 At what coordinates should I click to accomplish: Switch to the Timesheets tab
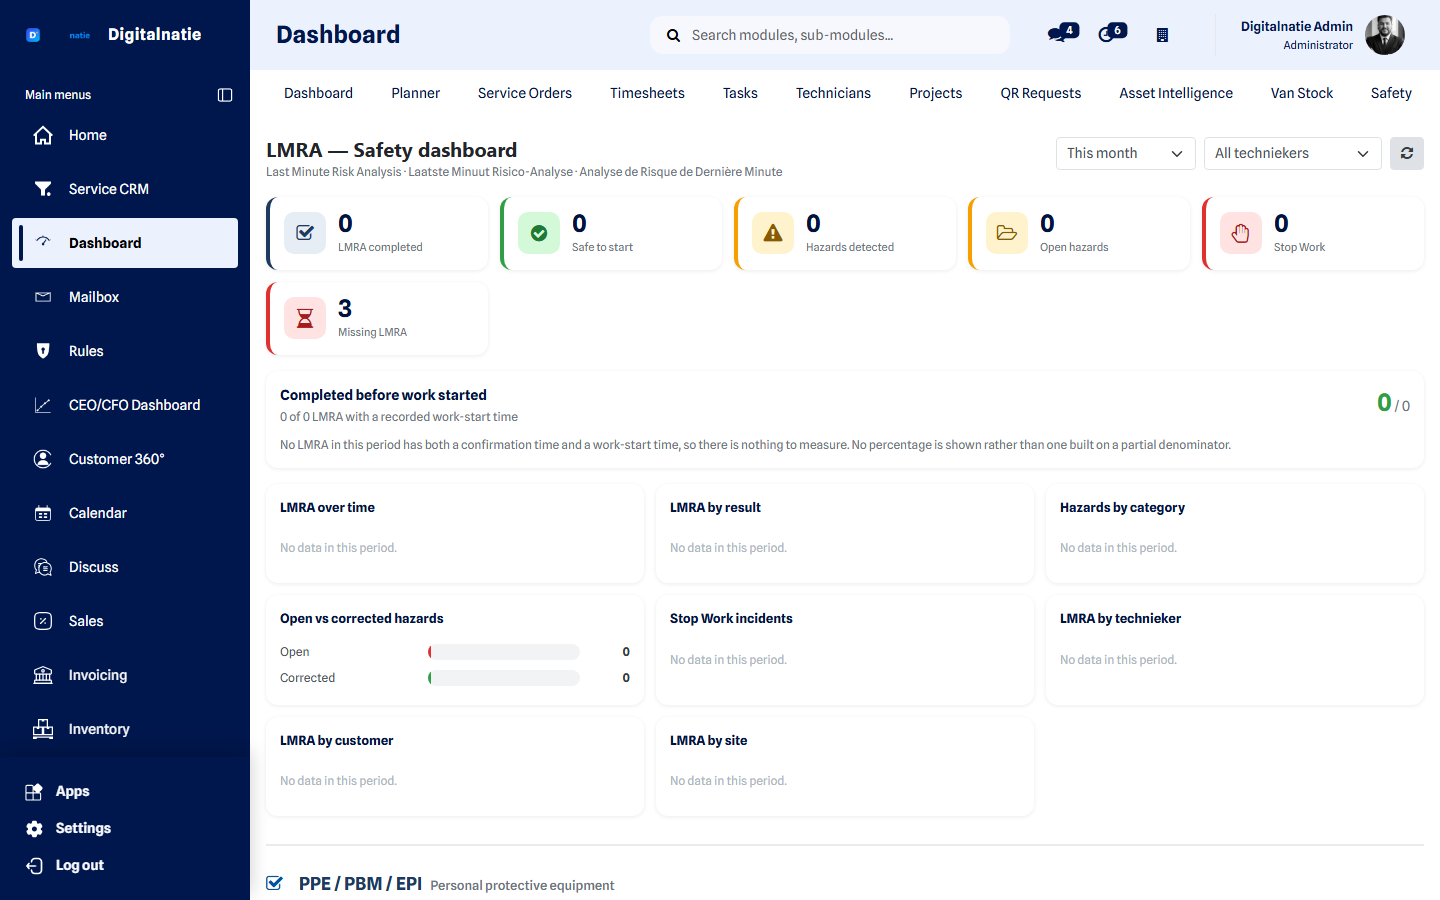point(647,93)
